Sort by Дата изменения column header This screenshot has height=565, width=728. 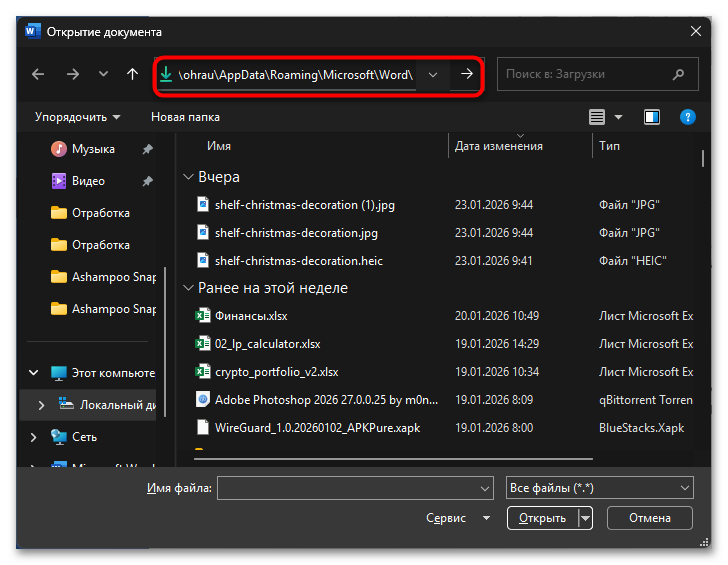point(498,146)
